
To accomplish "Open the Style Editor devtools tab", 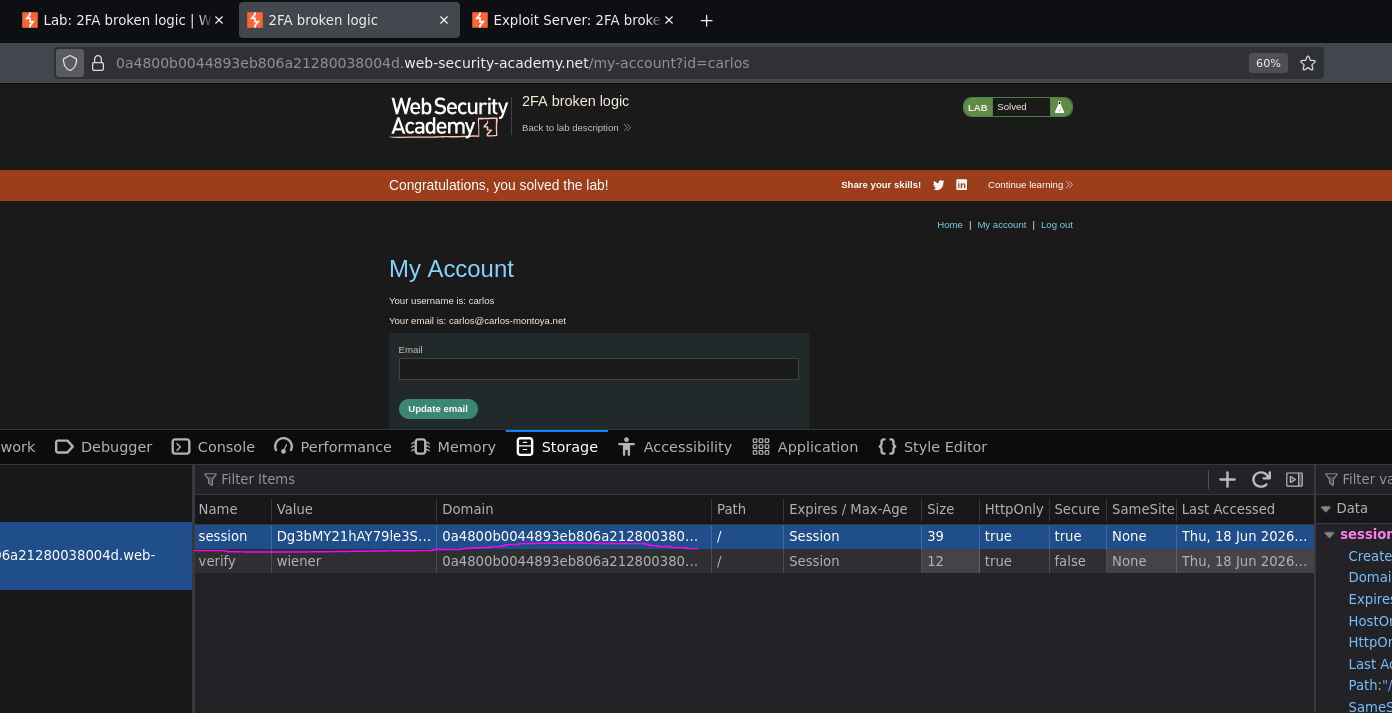I will pyautogui.click(x=933, y=447).
